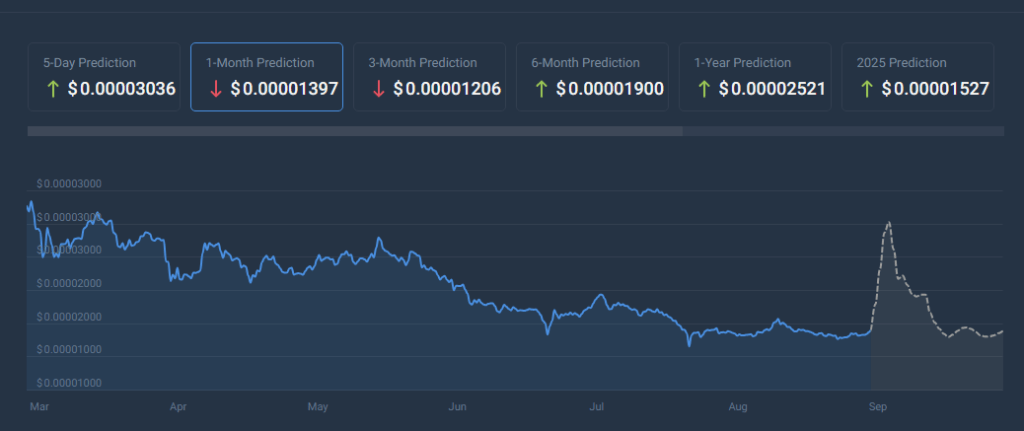
Task: Click the horizontal scrollbar thumb under cards
Action: pos(355,131)
